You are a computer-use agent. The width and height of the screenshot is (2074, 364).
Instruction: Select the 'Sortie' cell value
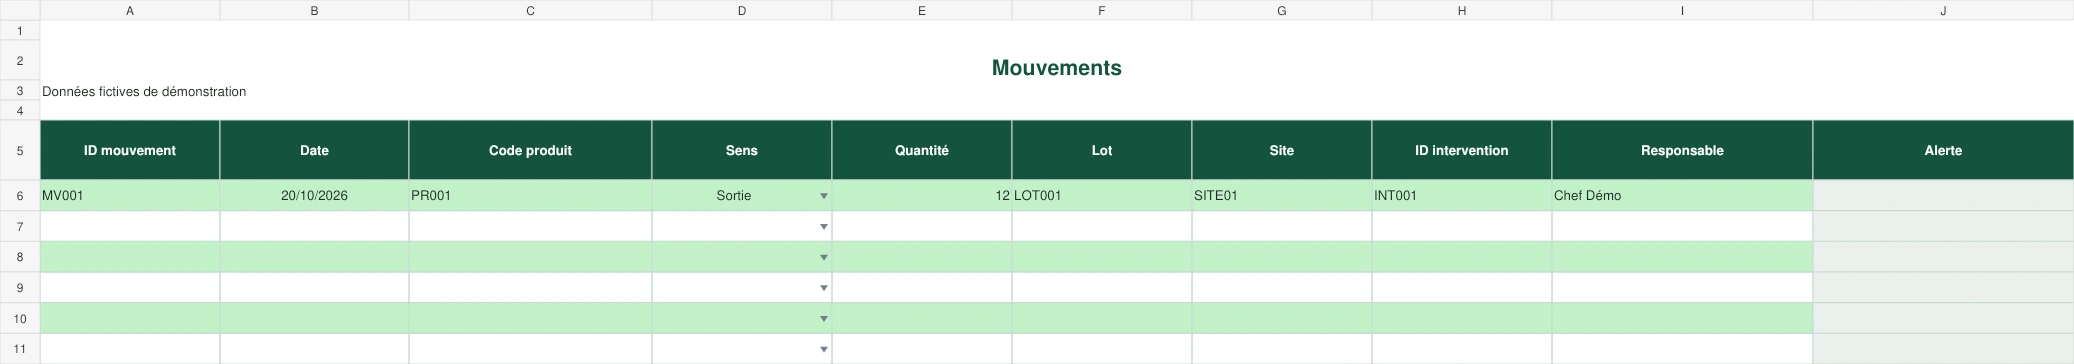(734, 196)
